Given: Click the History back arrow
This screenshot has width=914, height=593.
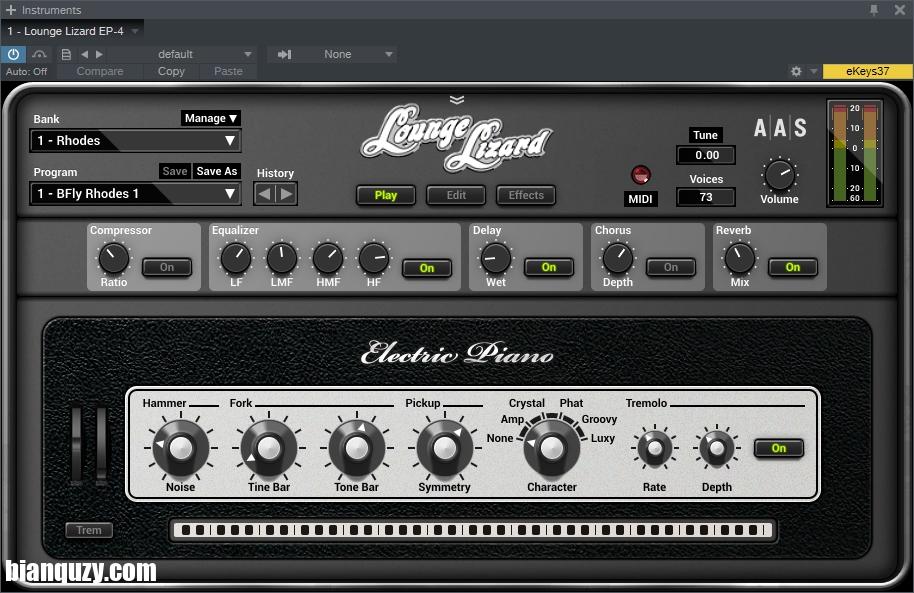Looking at the screenshot, I should pyautogui.click(x=264, y=194).
